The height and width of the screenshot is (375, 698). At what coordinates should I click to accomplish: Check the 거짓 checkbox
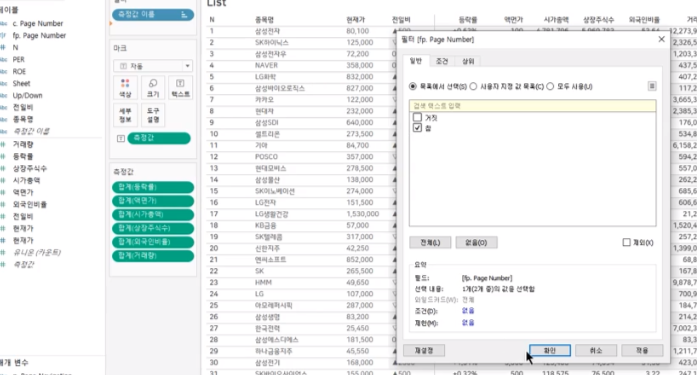point(417,118)
